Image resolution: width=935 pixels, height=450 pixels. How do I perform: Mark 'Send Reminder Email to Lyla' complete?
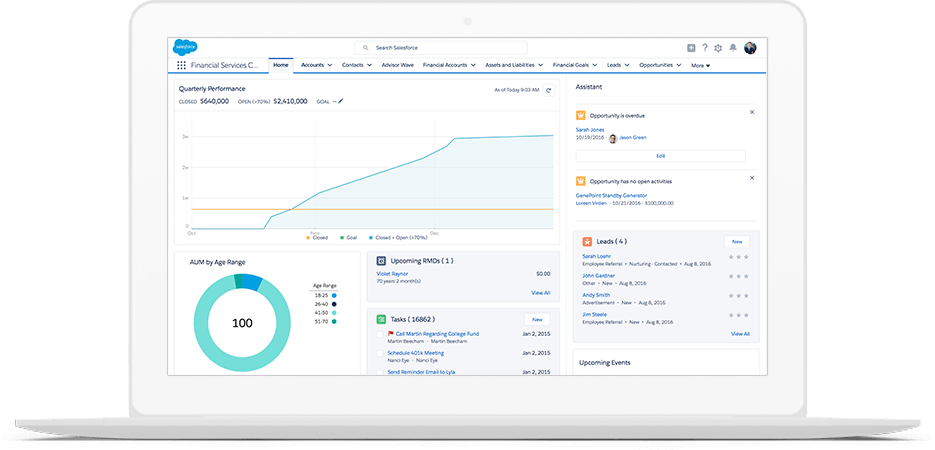(380, 371)
